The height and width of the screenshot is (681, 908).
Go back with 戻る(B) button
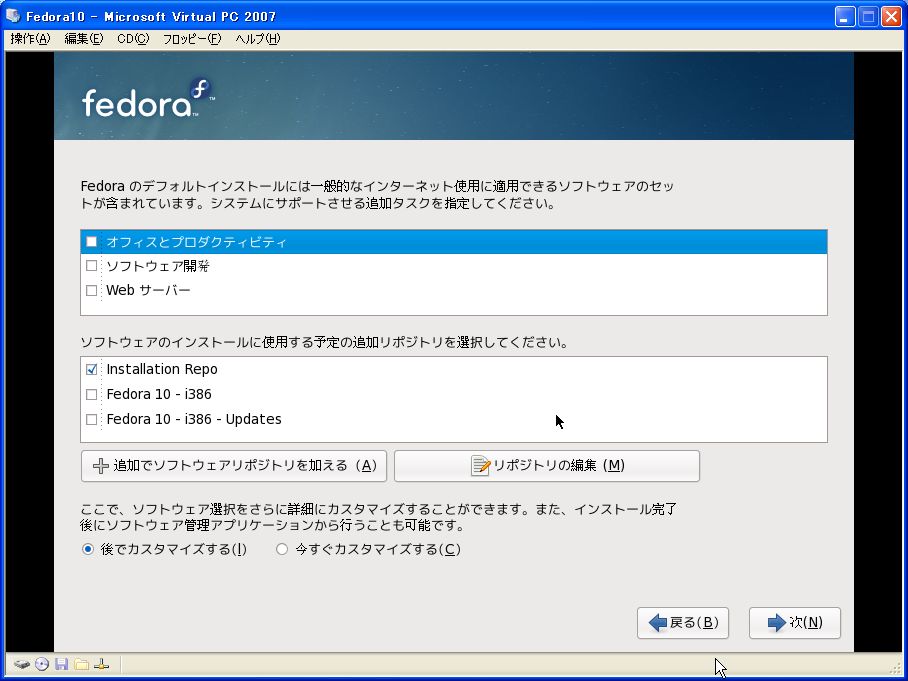click(683, 623)
